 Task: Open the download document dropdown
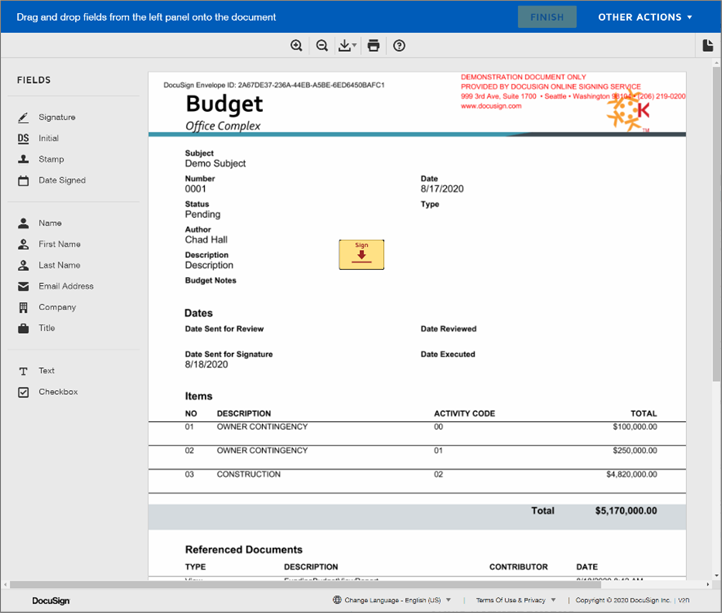[x=347, y=46]
